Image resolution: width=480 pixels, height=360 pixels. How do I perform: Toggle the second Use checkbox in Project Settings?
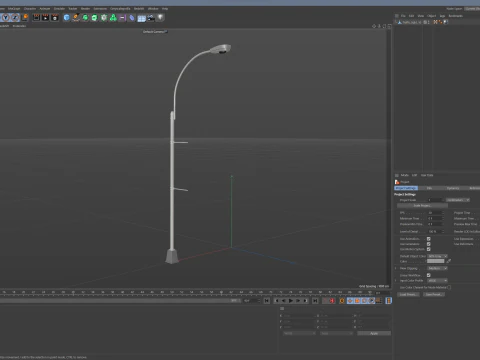(x=429, y=244)
